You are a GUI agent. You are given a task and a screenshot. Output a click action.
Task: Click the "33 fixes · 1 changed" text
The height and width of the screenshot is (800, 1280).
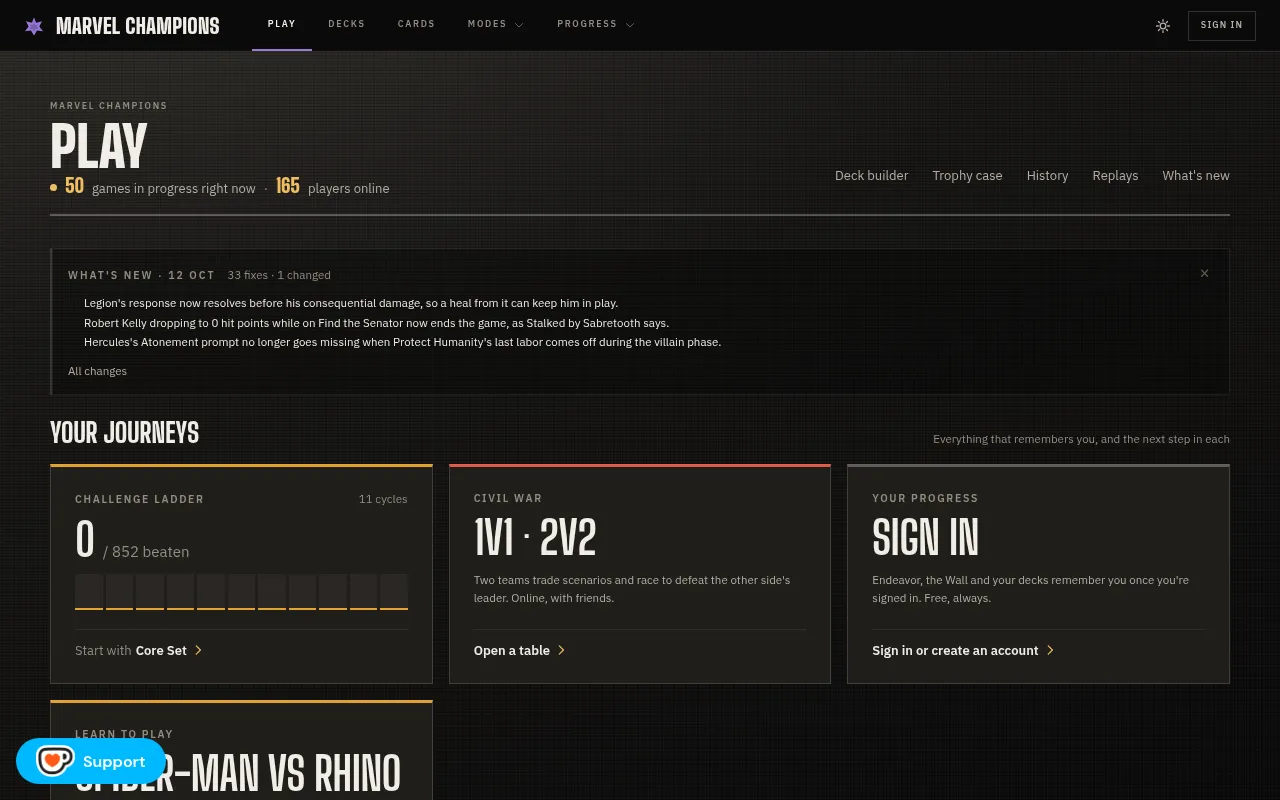click(279, 275)
